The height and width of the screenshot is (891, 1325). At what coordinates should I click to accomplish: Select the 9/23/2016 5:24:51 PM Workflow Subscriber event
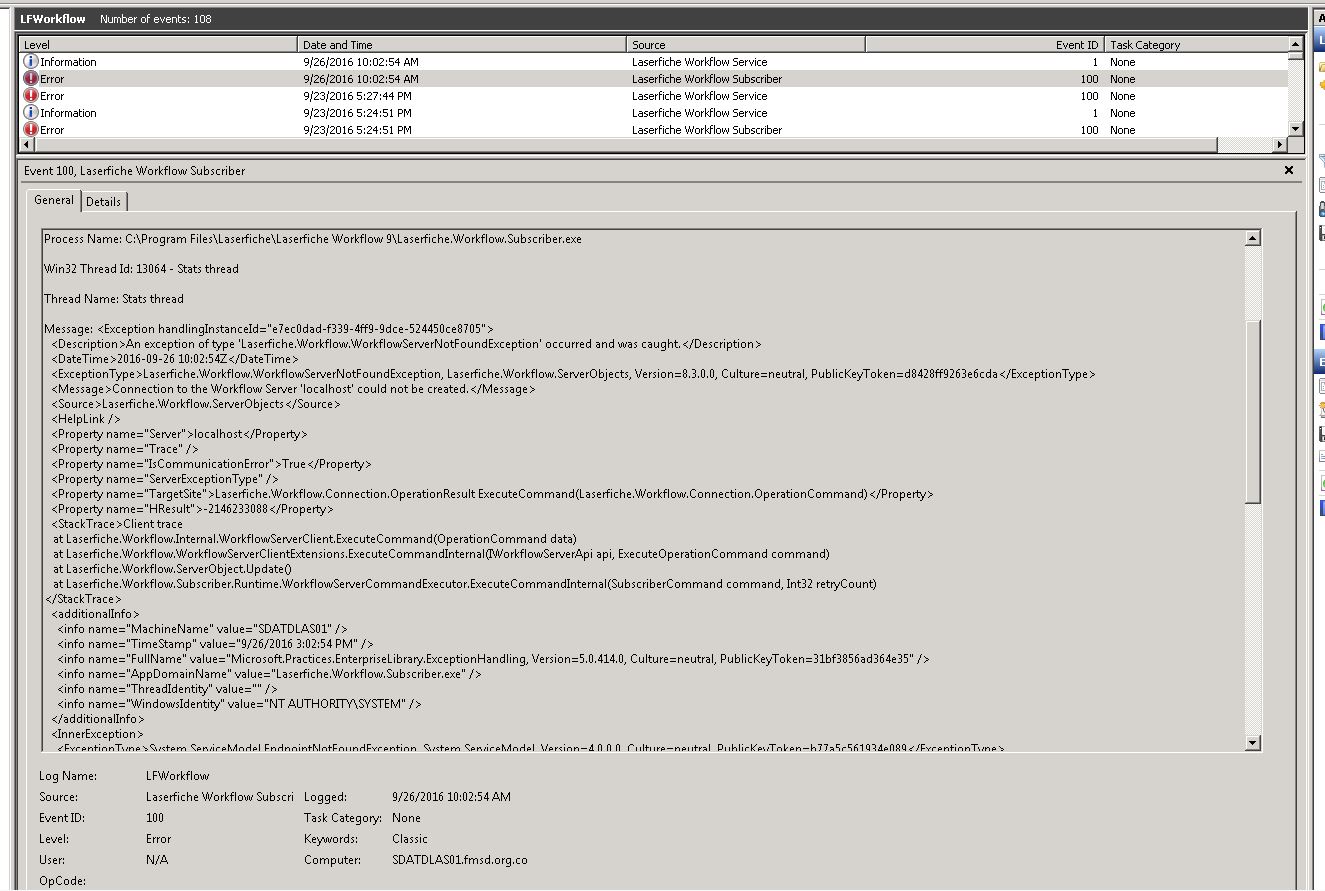pos(653,130)
